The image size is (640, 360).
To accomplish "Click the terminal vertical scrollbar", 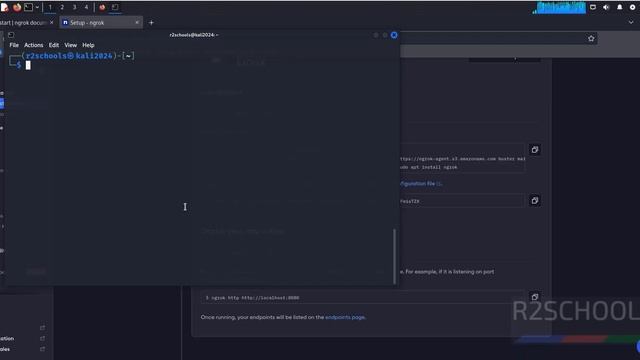I will (x=394, y=256).
